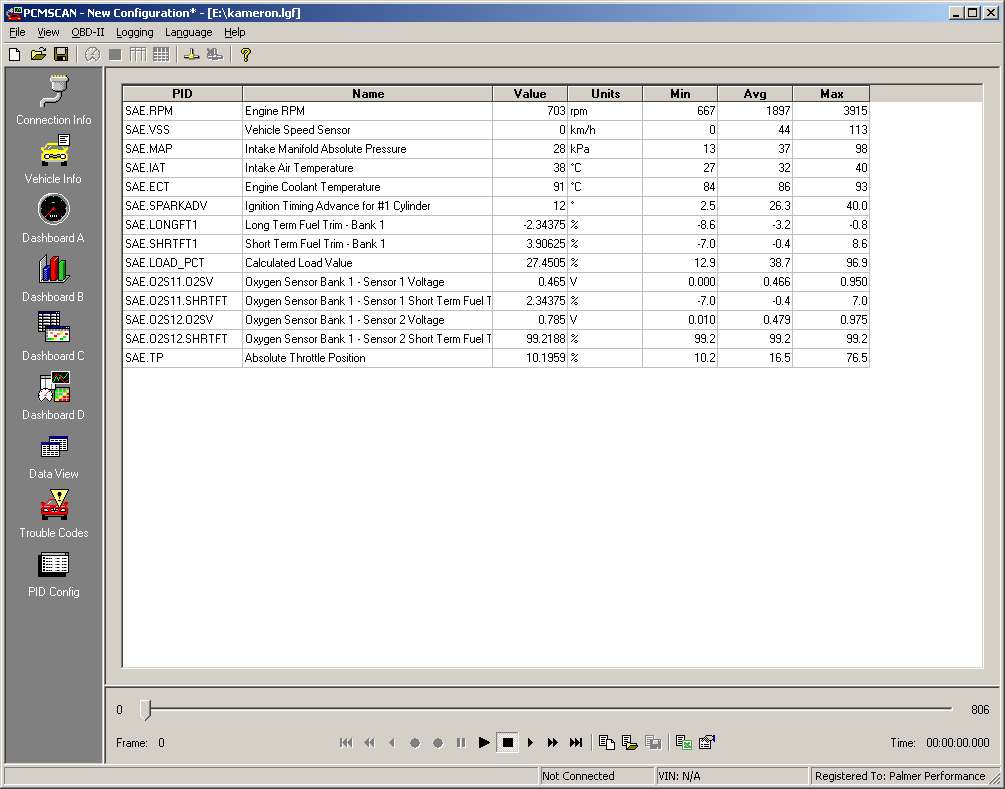
Task: Click the grayed column table toolbar icon
Action: (138, 54)
